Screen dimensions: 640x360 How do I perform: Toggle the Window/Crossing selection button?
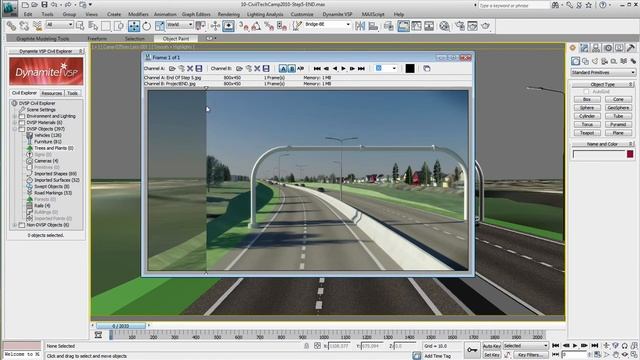pyautogui.click(x=119, y=26)
